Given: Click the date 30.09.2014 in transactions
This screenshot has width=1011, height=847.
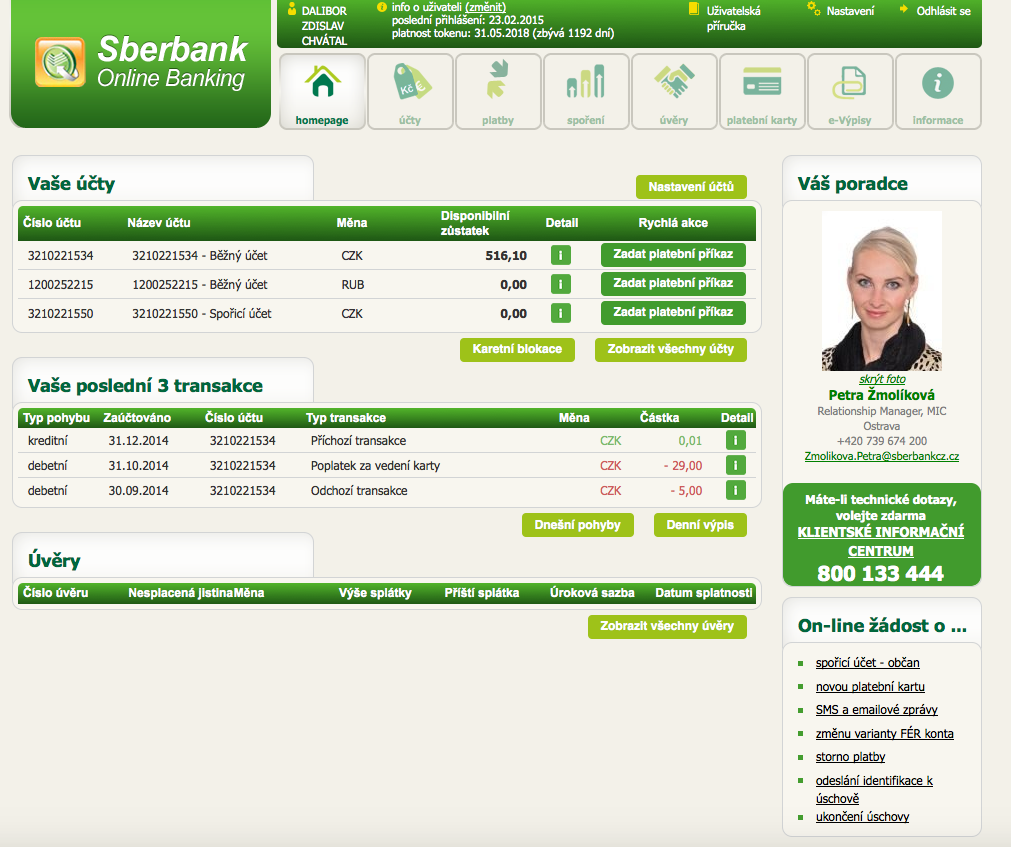Looking at the screenshot, I should coord(139,491).
